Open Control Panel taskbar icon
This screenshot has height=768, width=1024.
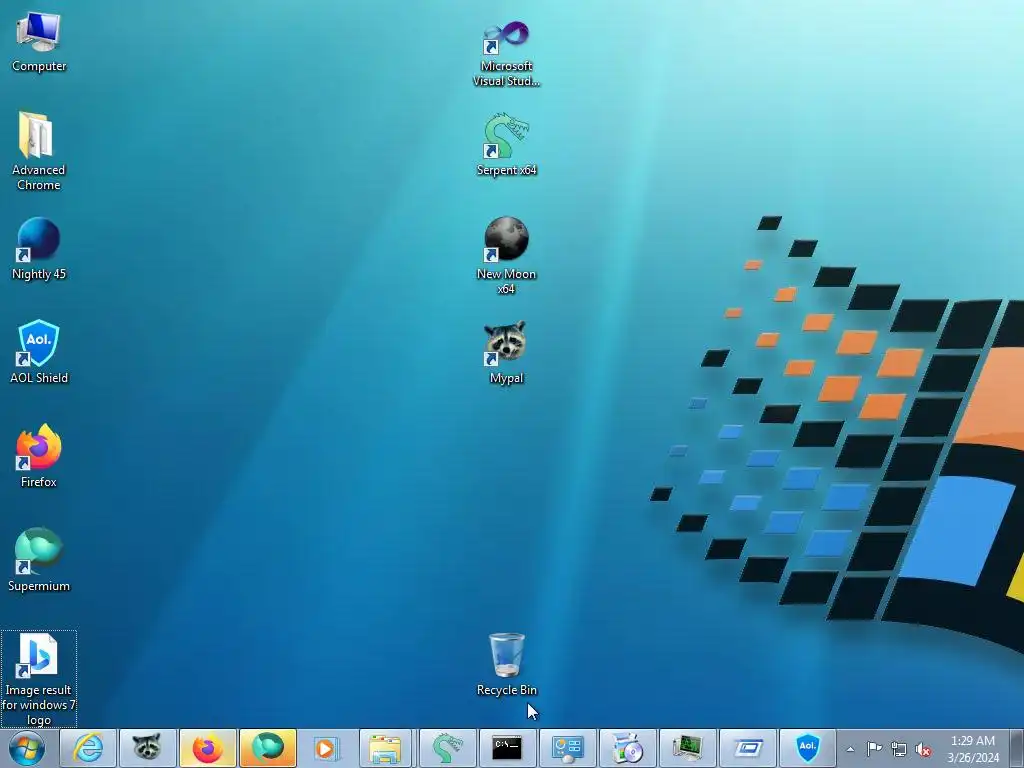(x=568, y=748)
